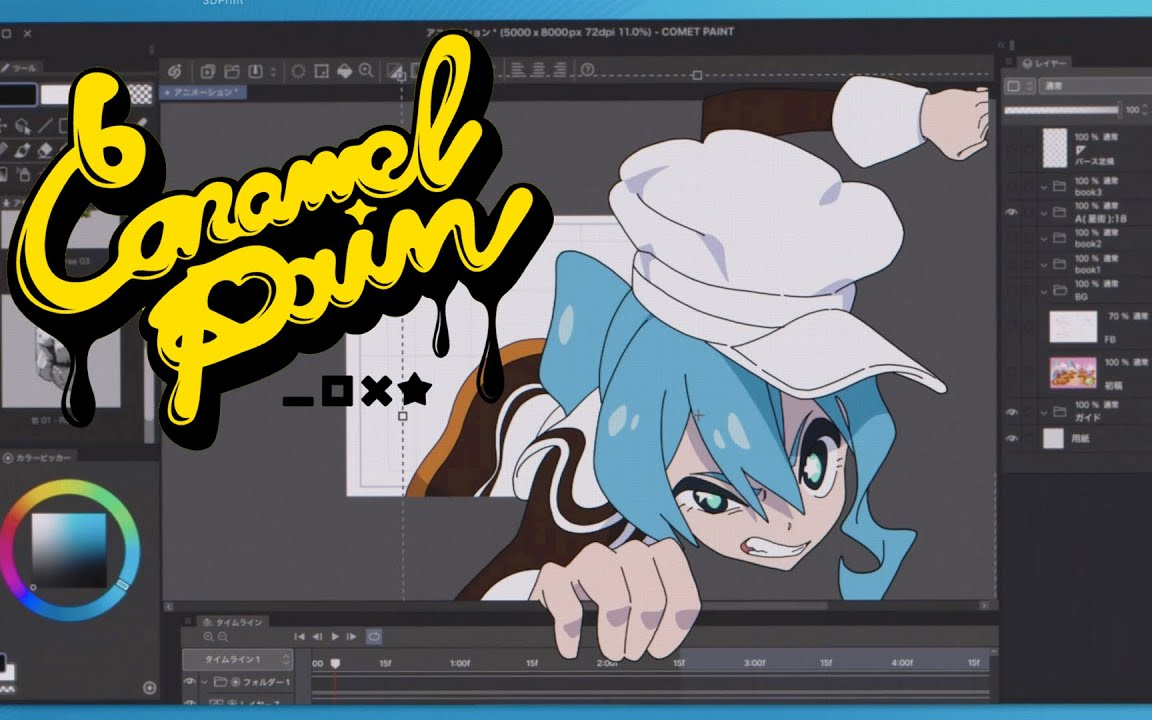Click the open file folder icon

(231, 71)
